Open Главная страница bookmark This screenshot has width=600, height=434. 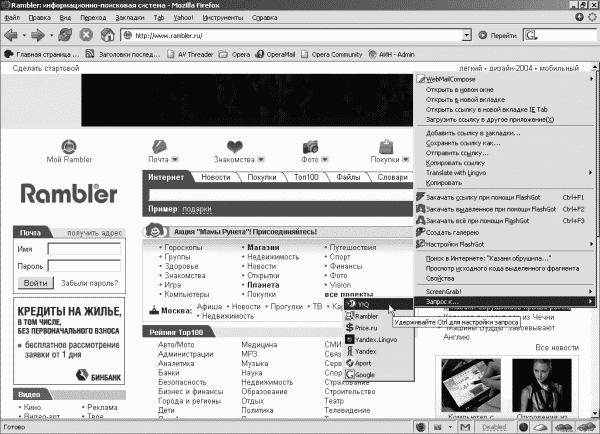[42, 54]
